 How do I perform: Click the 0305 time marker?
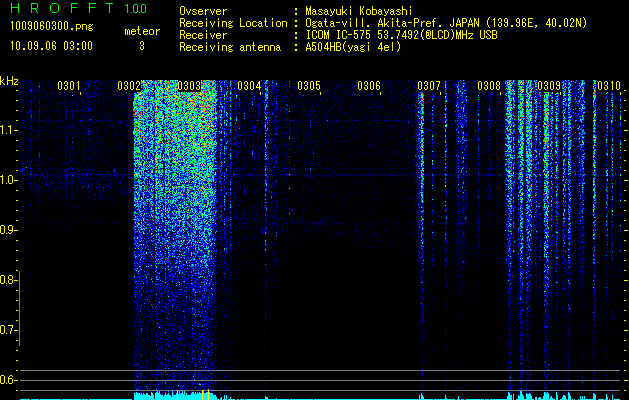click(309, 85)
